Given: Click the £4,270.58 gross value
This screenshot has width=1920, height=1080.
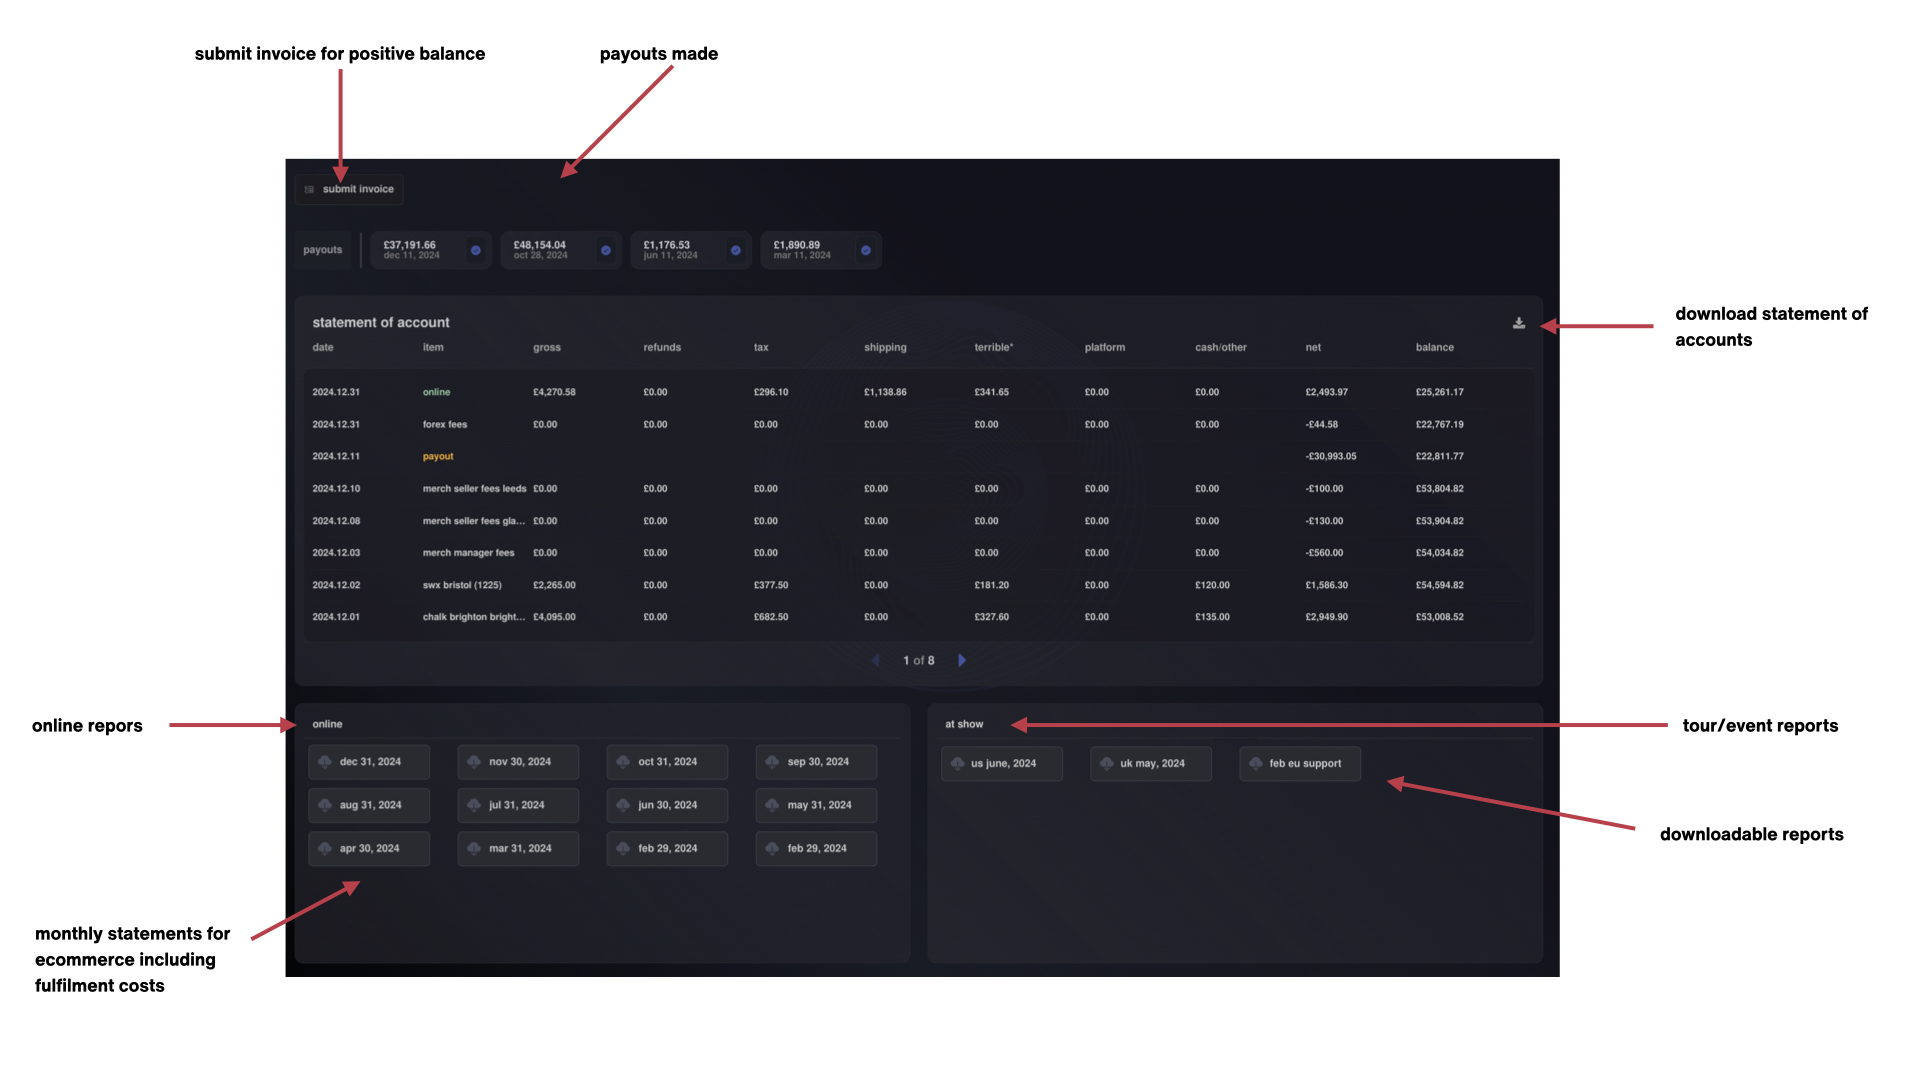Looking at the screenshot, I should tap(554, 392).
